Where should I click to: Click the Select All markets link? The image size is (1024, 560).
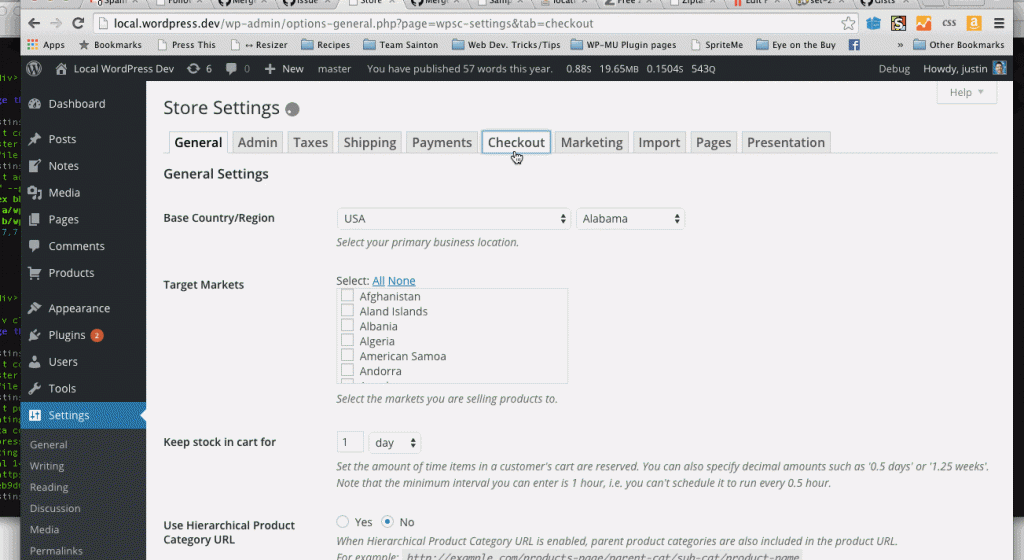tap(378, 281)
